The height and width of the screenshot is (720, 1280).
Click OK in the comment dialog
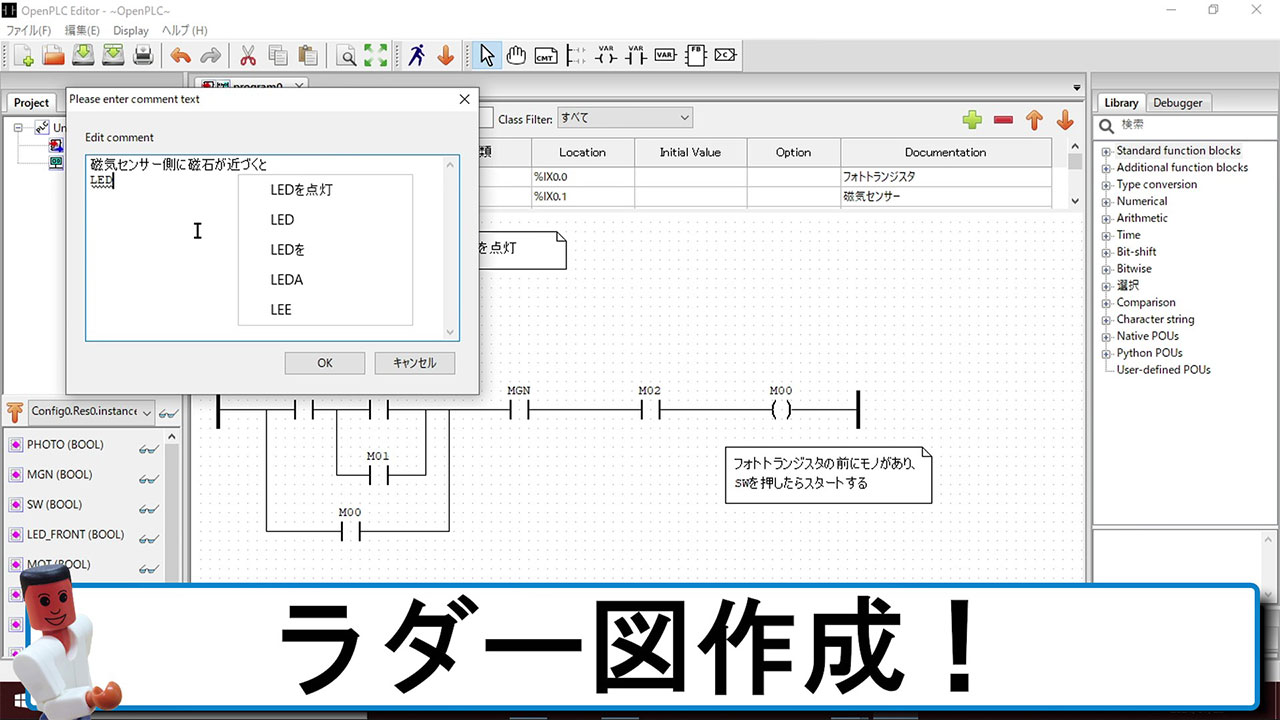point(324,363)
